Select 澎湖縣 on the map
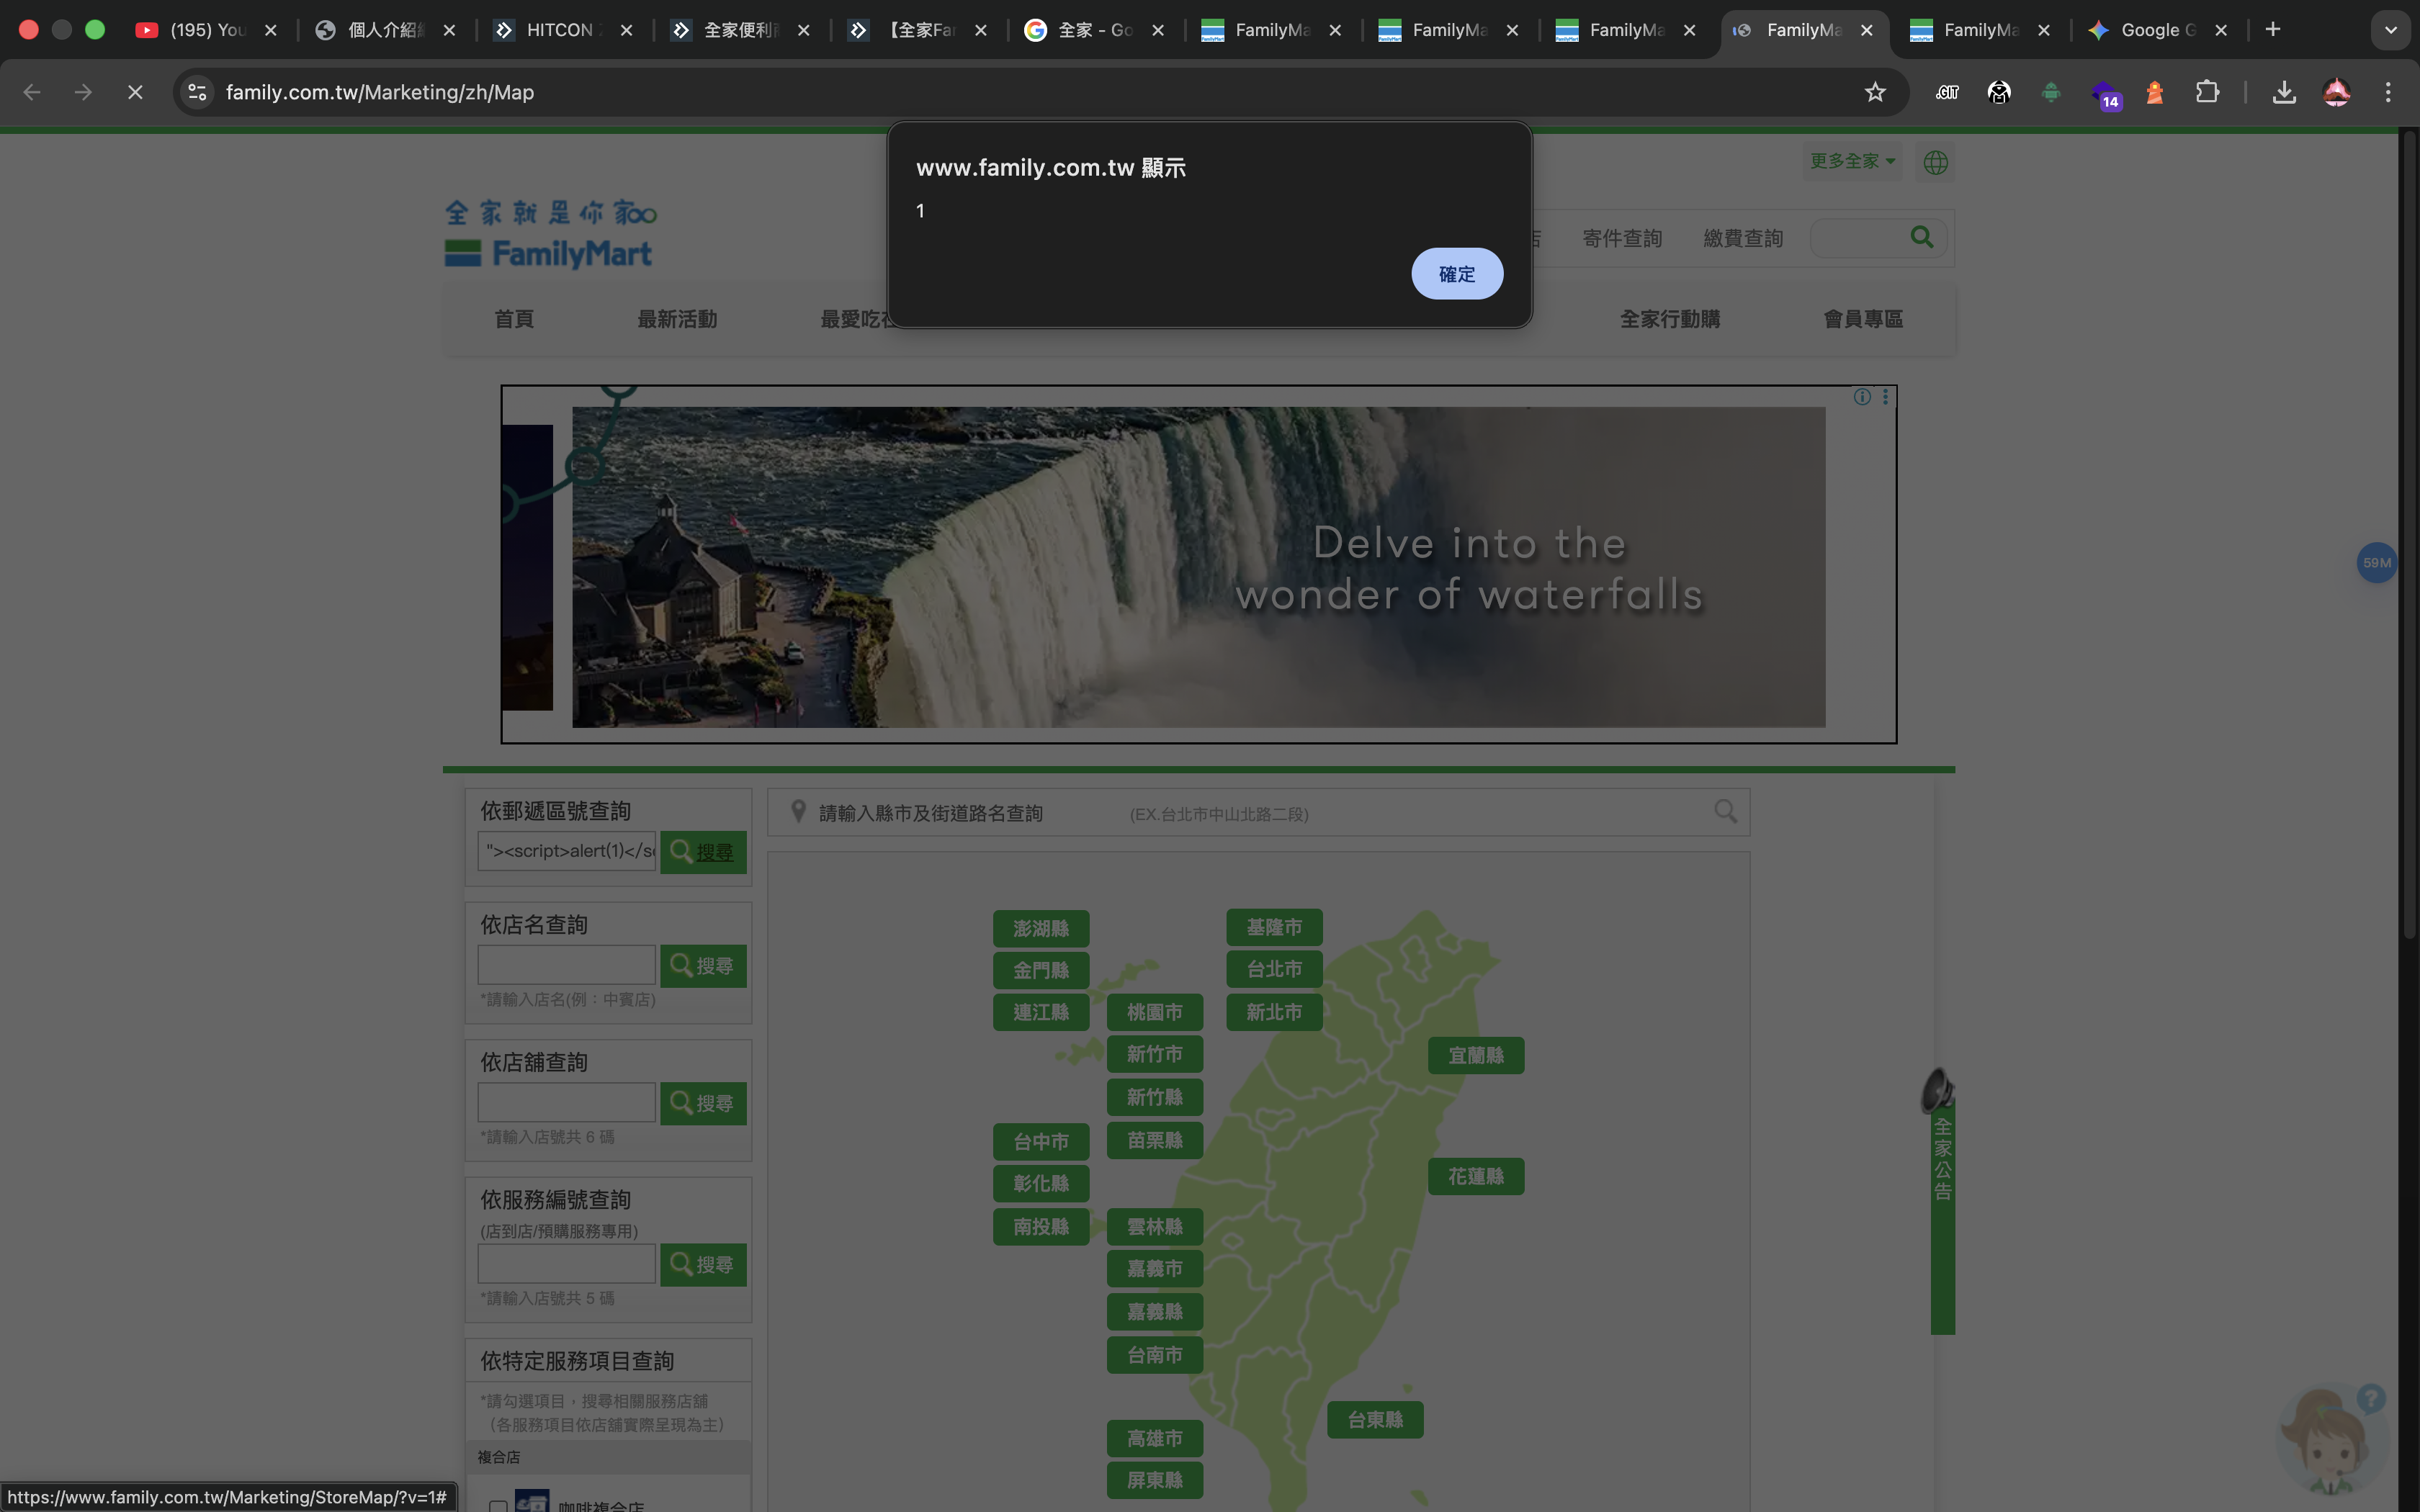Image resolution: width=2420 pixels, height=1512 pixels. (1041, 929)
